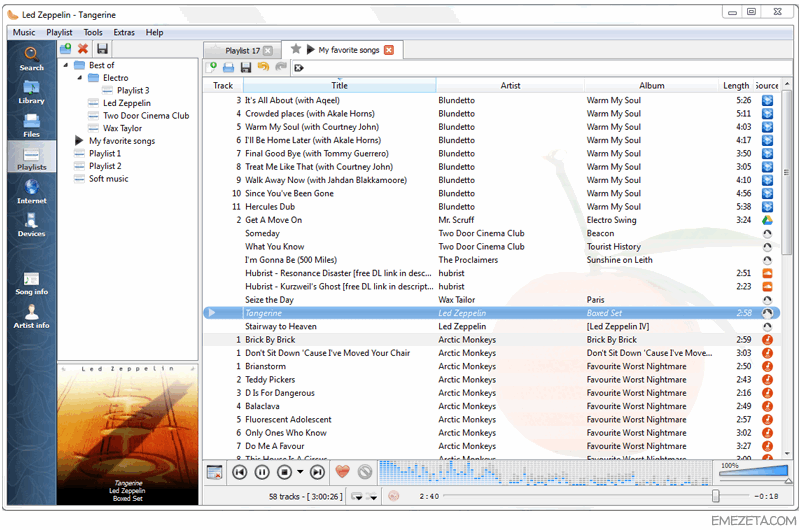
Task: Click the playlist filter search field
Action: 542,67
